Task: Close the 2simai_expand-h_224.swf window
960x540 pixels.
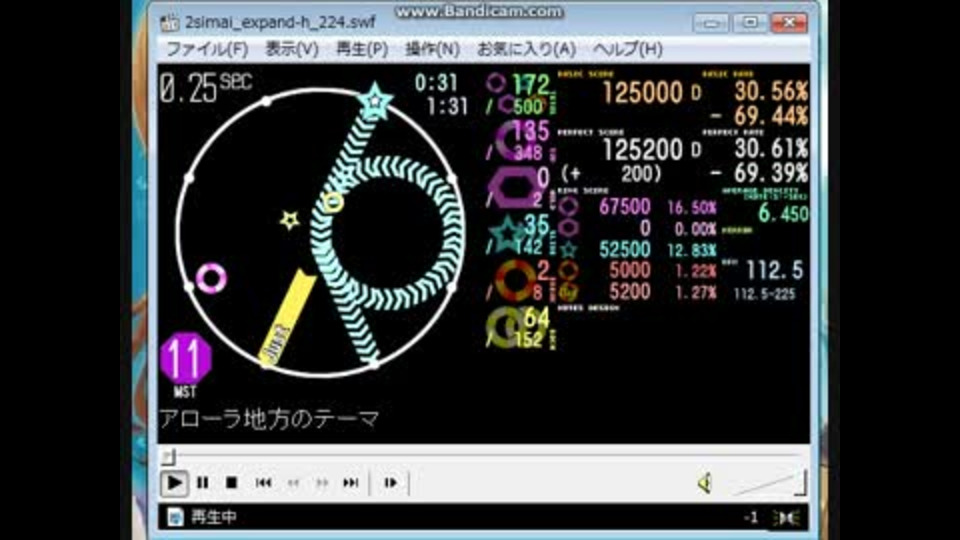Action: pyautogui.click(x=789, y=23)
